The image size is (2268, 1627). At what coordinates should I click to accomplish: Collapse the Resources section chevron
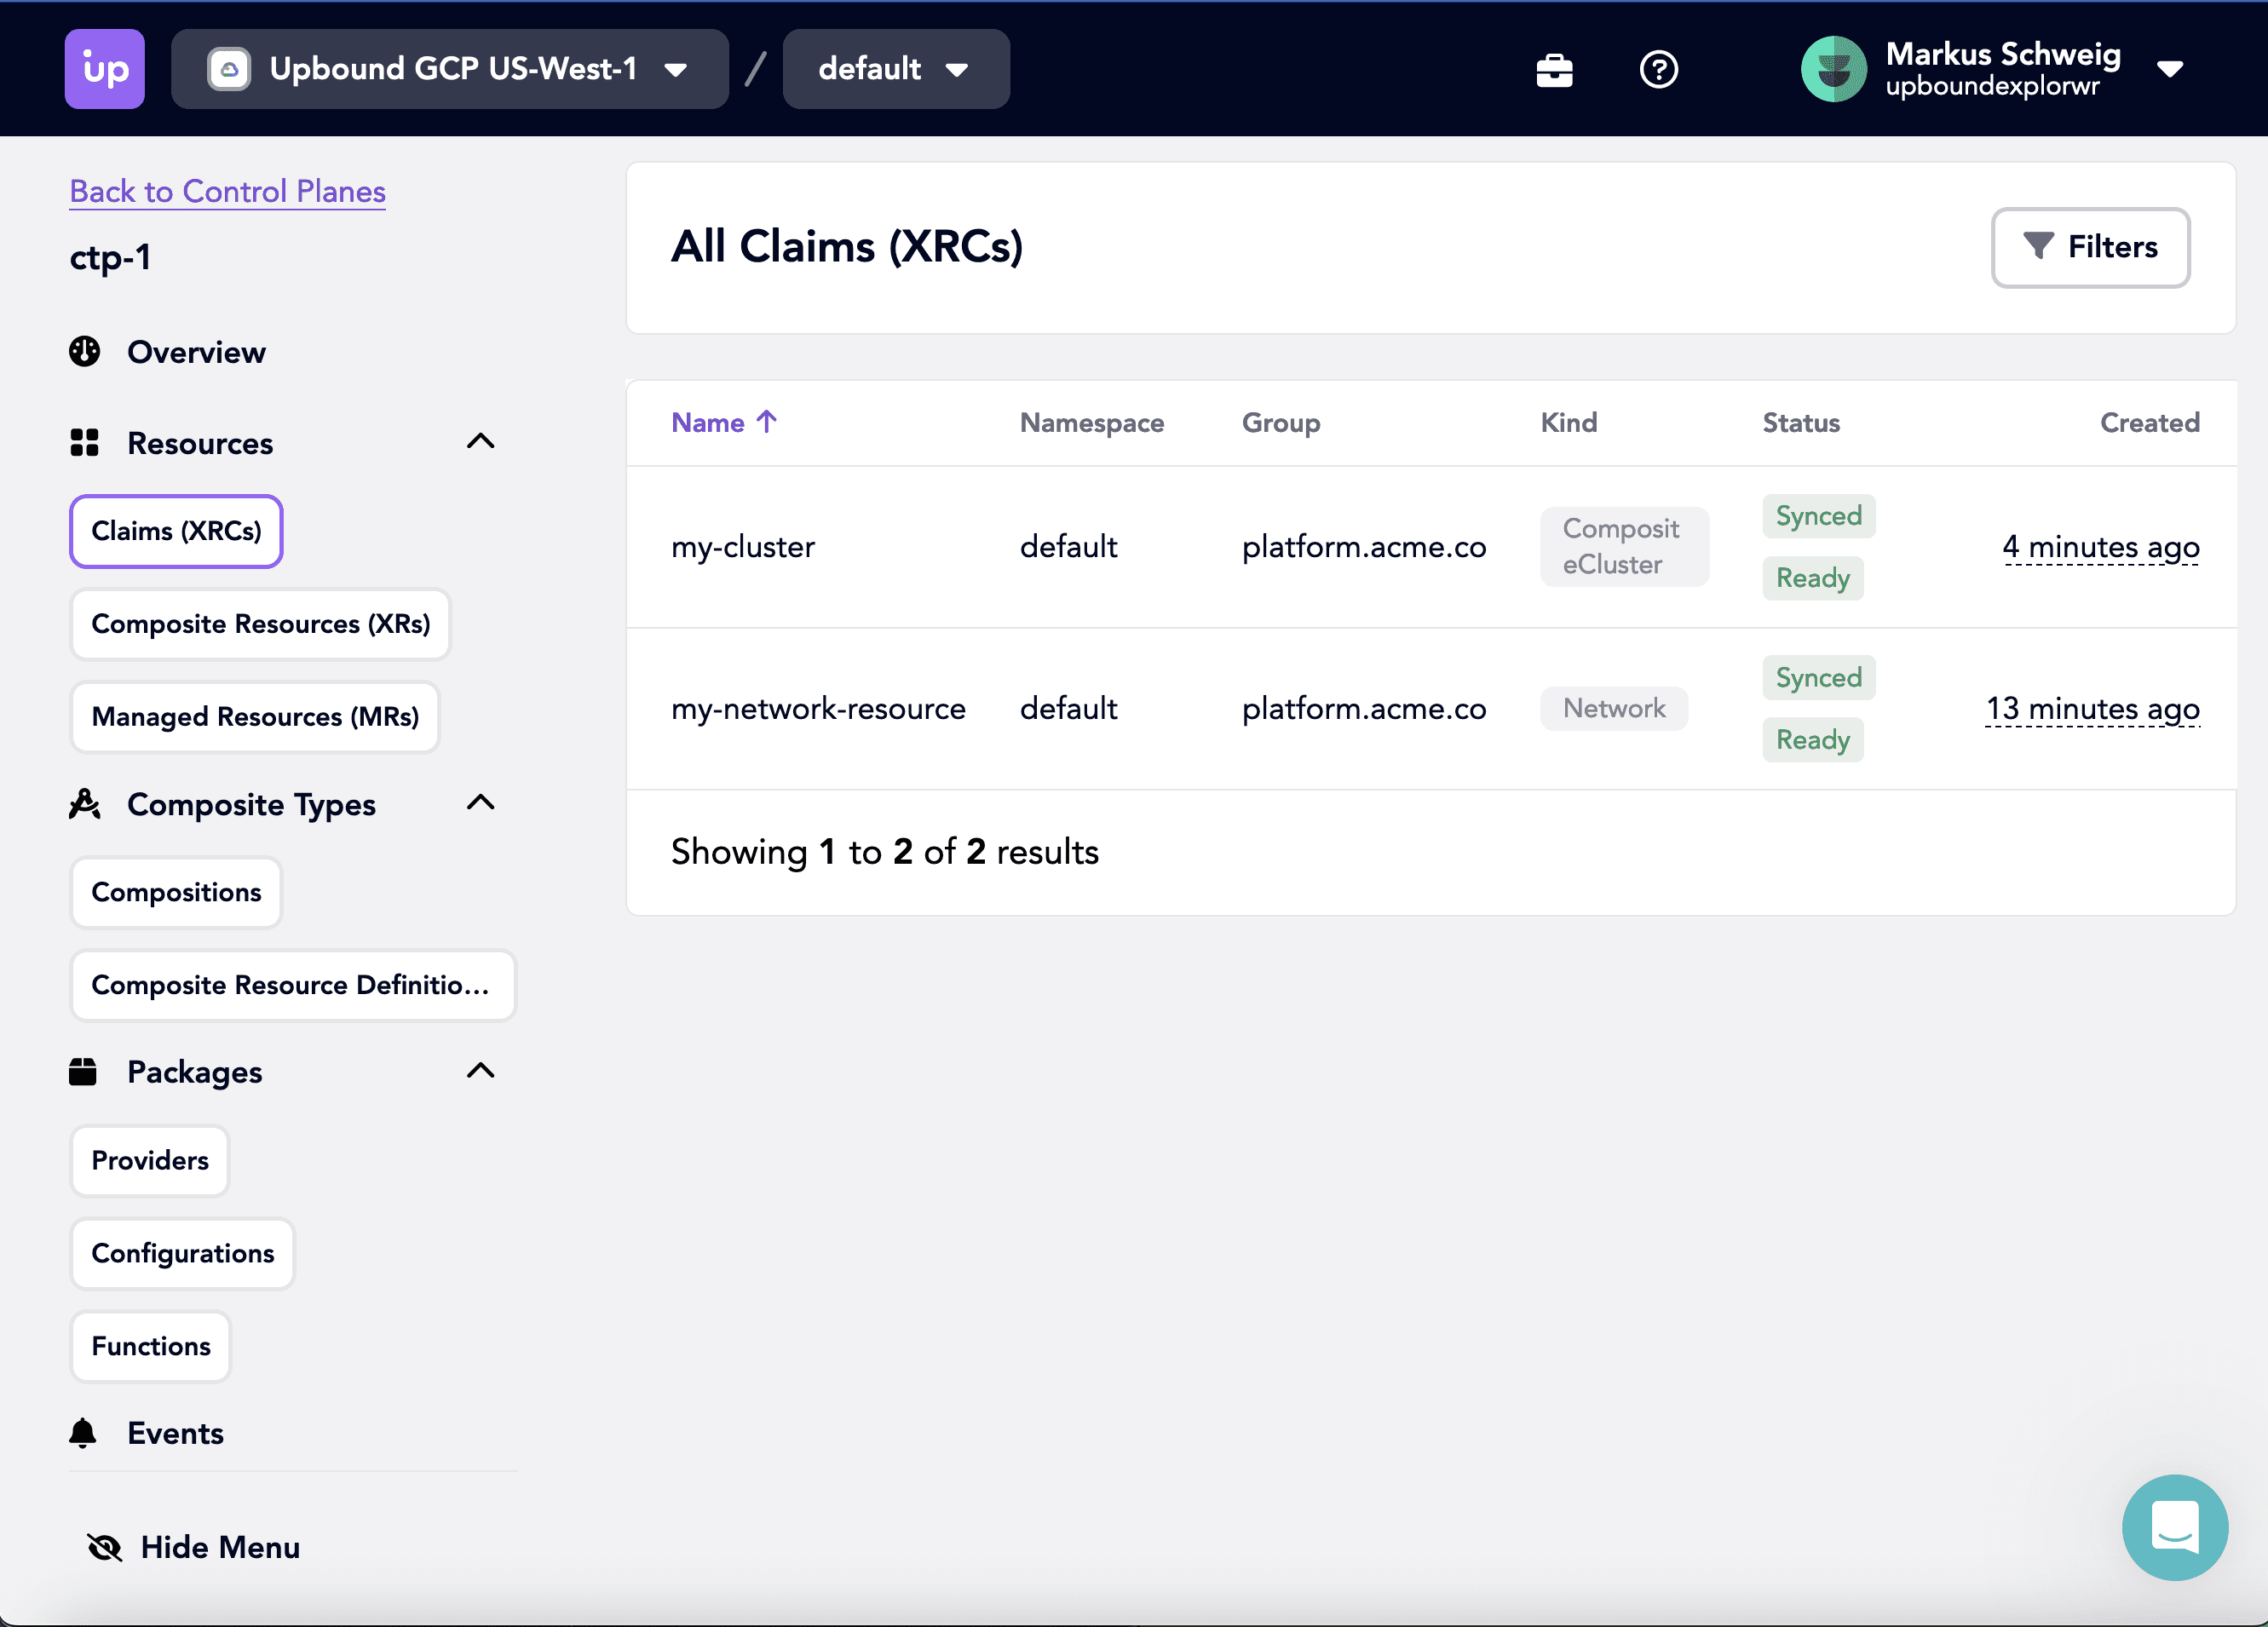coord(481,441)
